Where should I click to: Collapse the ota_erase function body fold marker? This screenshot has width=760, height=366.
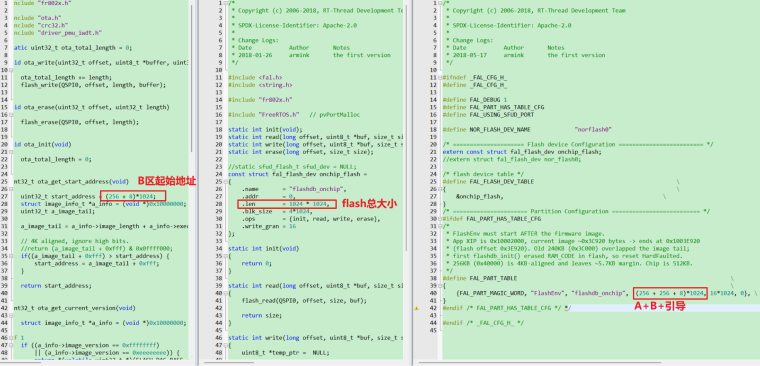(x=11, y=115)
